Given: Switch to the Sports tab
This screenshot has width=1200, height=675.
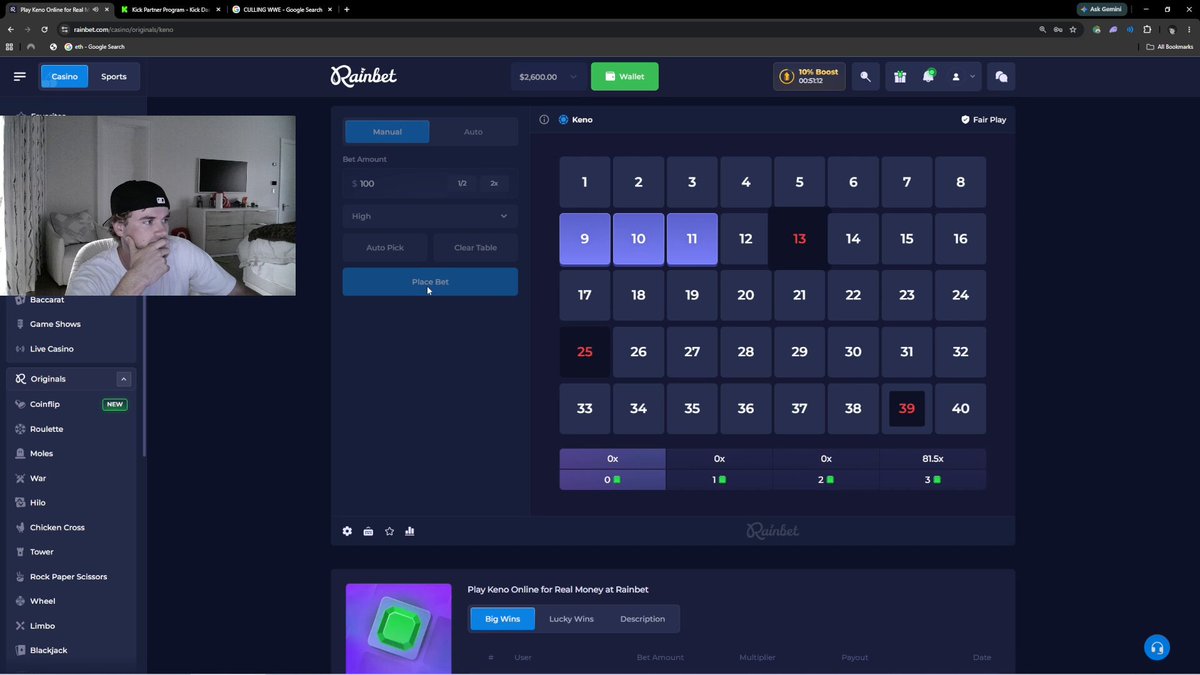Looking at the screenshot, I should (x=114, y=76).
